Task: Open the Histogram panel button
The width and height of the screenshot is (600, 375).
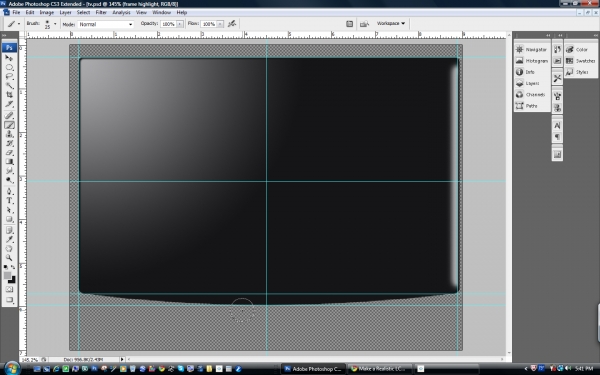Action: [532, 60]
